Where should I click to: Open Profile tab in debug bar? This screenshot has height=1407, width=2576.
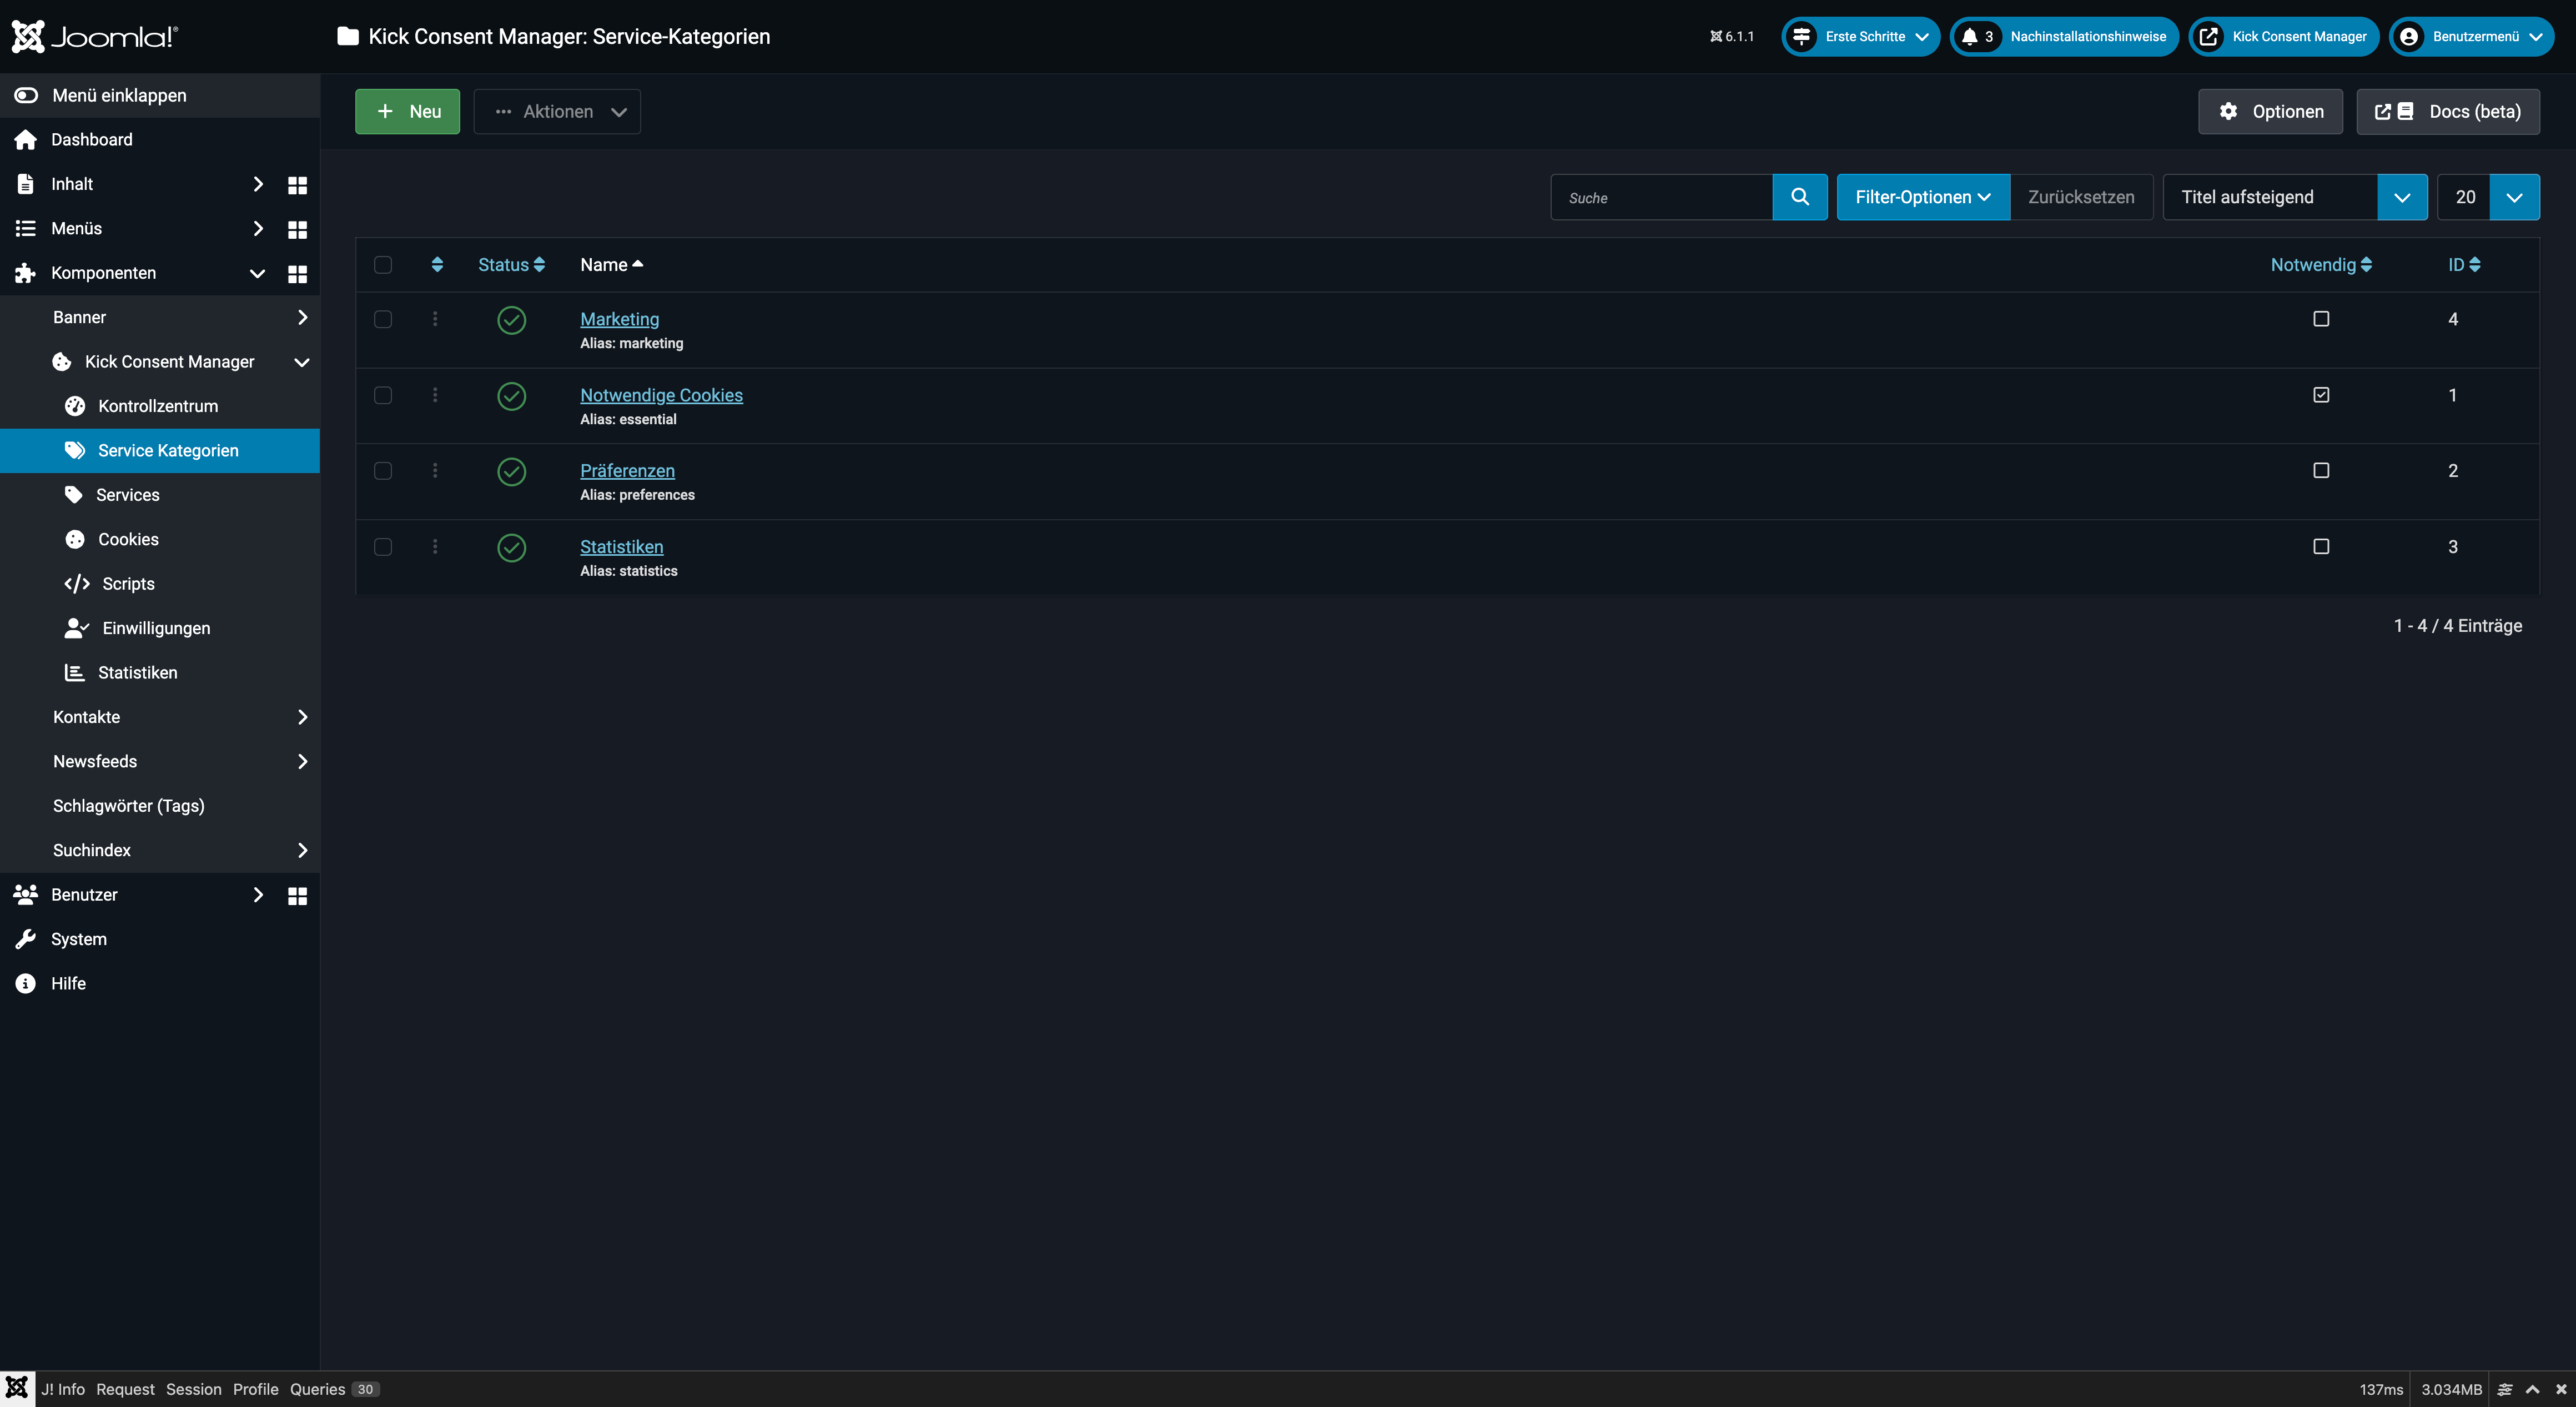[255, 1389]
